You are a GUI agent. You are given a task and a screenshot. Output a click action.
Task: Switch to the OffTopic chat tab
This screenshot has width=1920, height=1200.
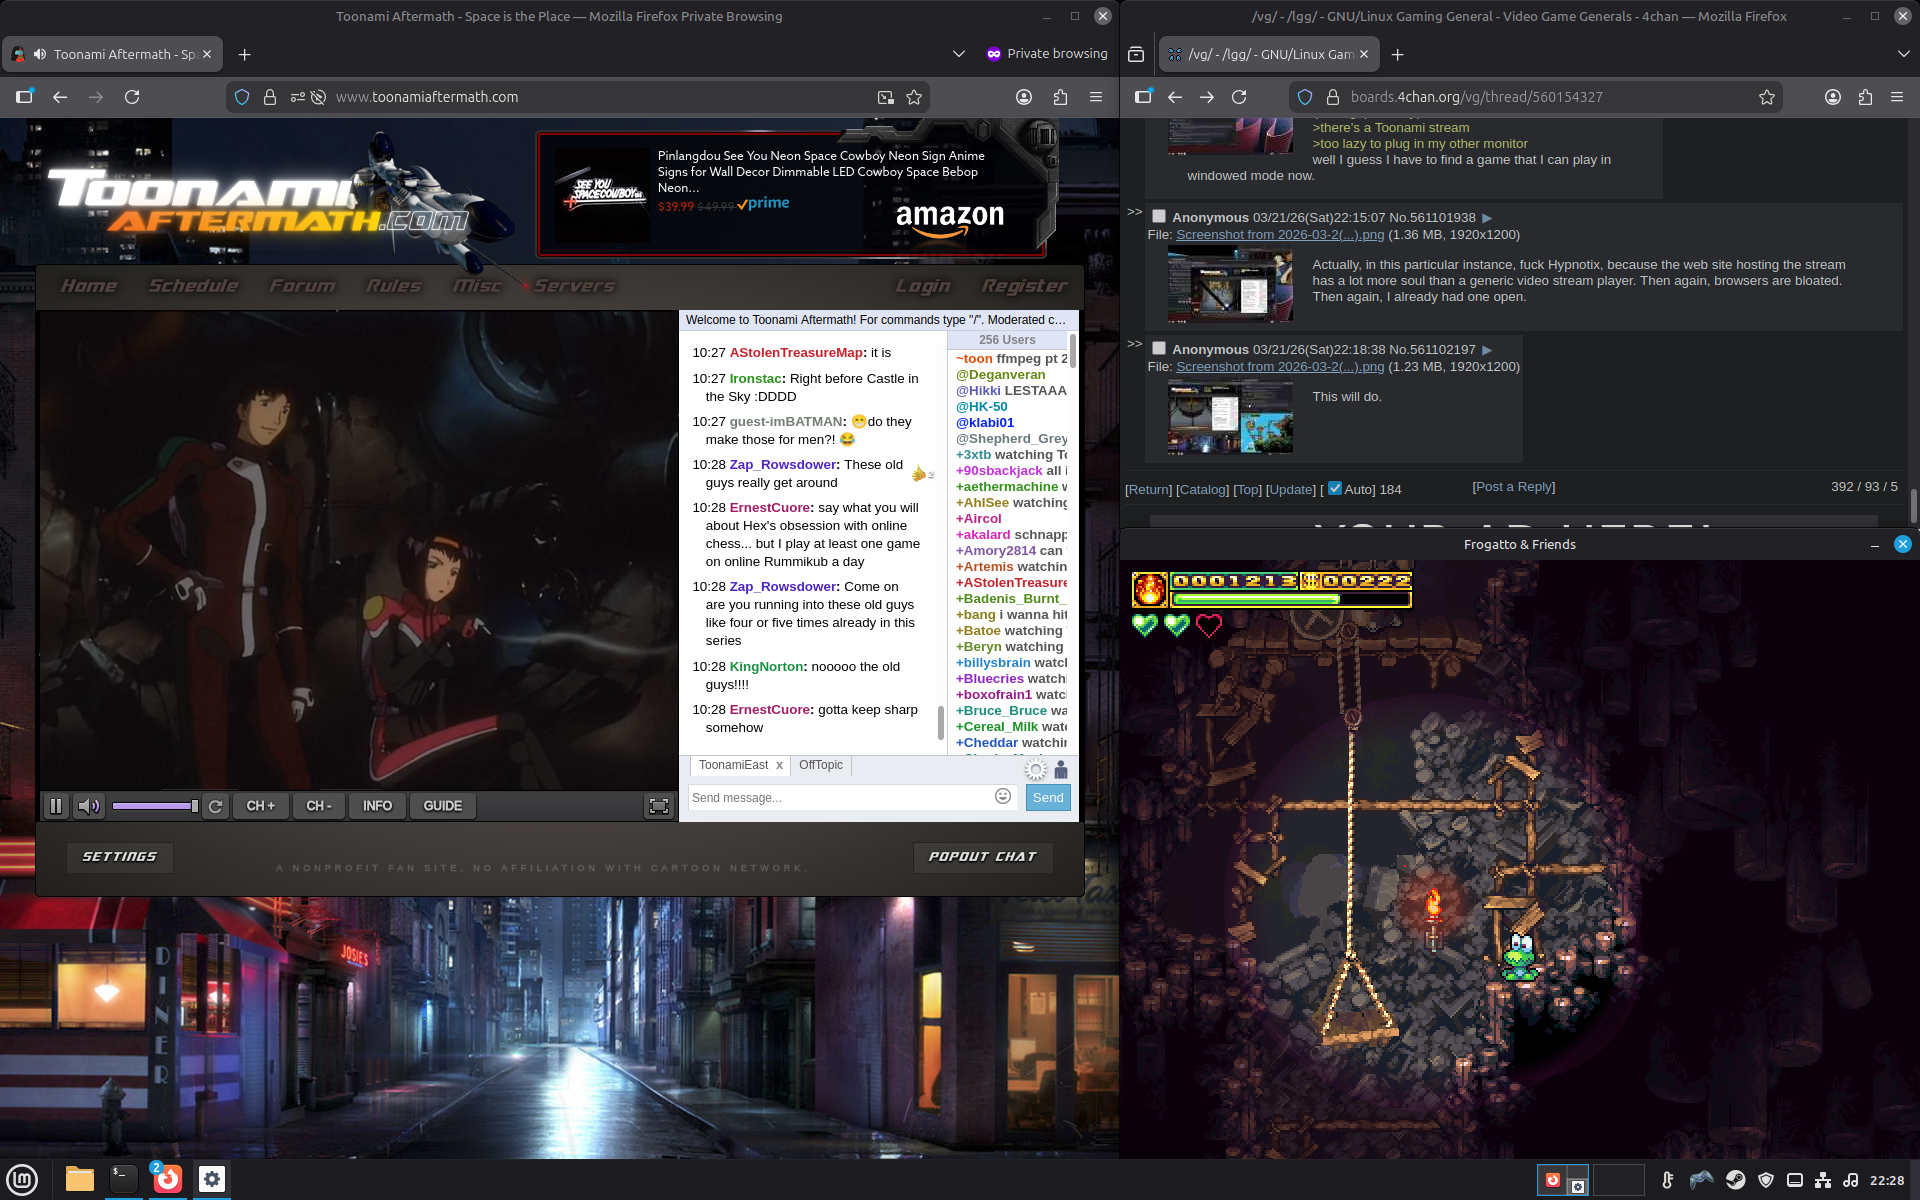pyautogui.click(x=820, y=765)
